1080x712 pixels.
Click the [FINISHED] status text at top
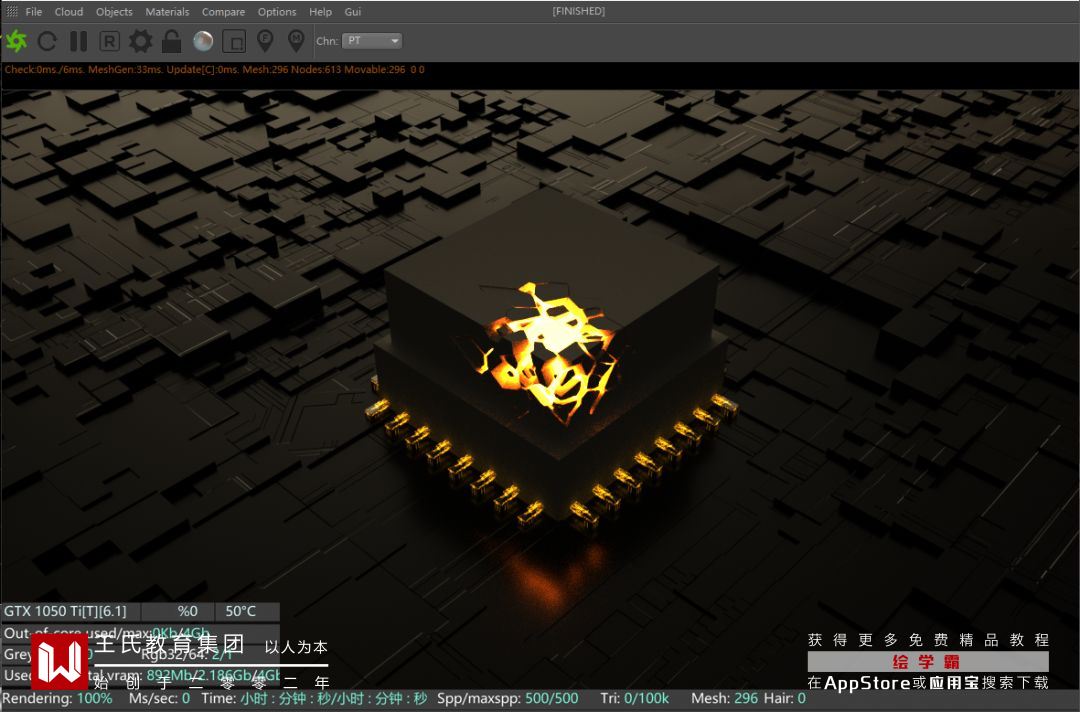tap(579, 11)
